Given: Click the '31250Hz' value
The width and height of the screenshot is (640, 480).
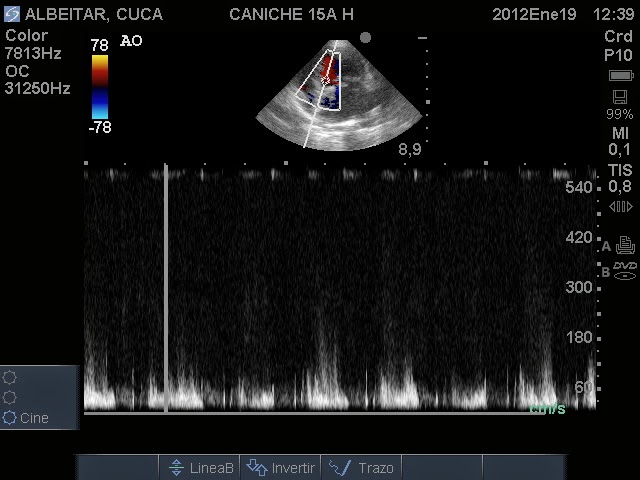Looking at the screenshot, I should [38, 88].
